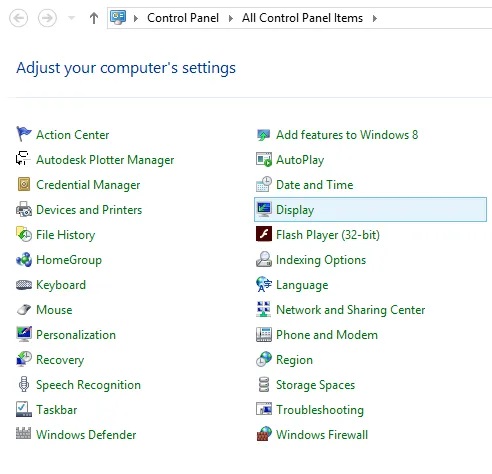Open the Credential Manager link
Image resolution: width=492 pixels, height=474 pixels.
[x=88, y=185]
